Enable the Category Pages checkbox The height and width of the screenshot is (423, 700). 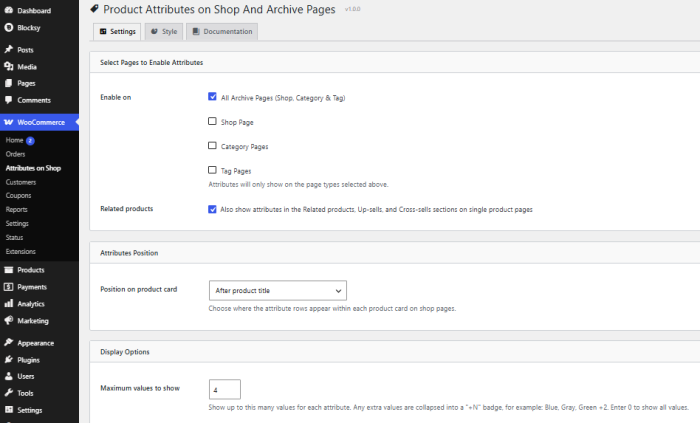click(x=212, y=145)
